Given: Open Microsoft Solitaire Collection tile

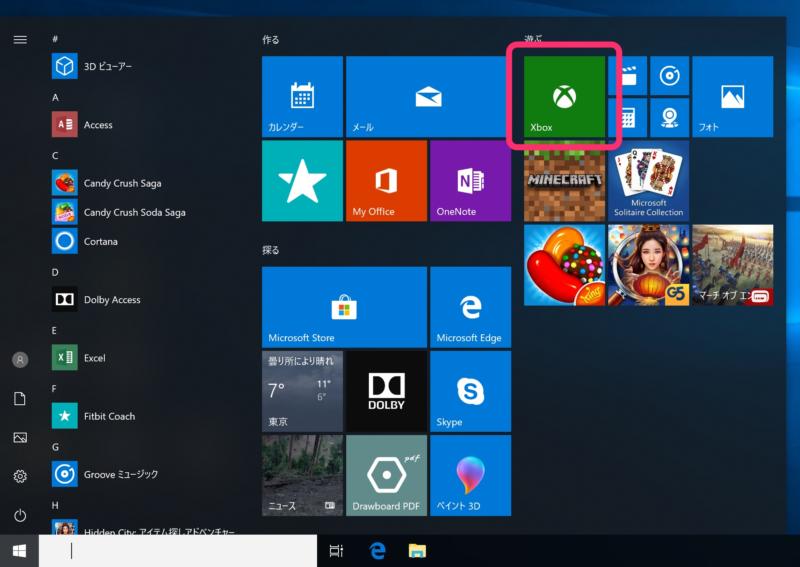Looking at the screenshot, I should point(648,181).
